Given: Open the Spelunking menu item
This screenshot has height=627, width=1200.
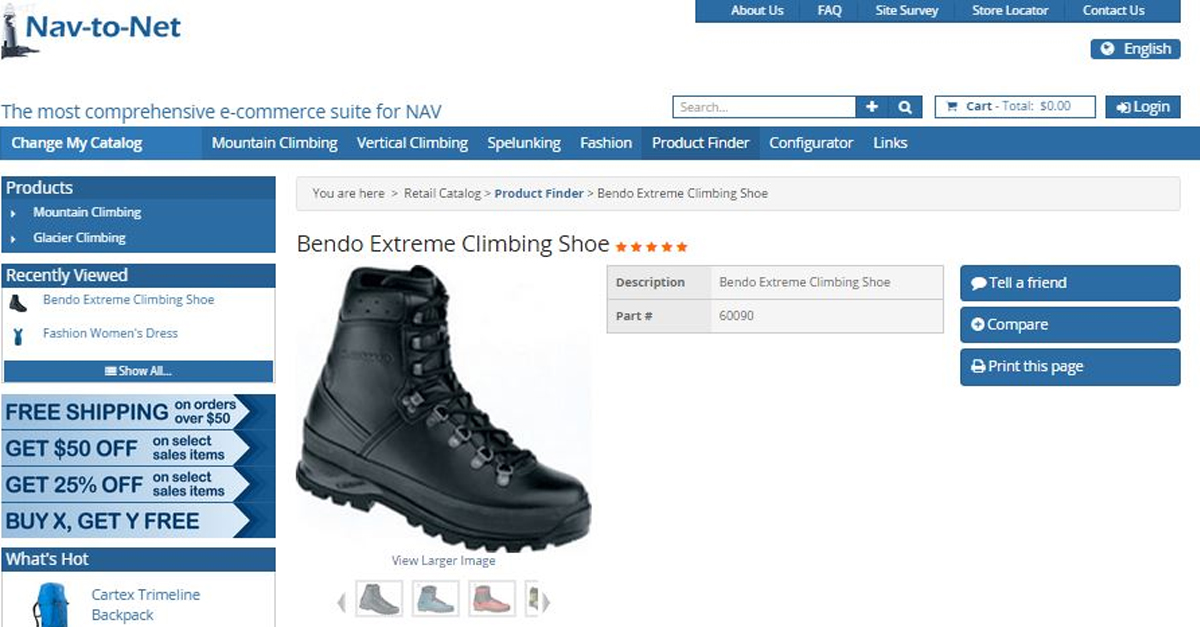Looking at the screenshot, I should (x=524, y=143).
